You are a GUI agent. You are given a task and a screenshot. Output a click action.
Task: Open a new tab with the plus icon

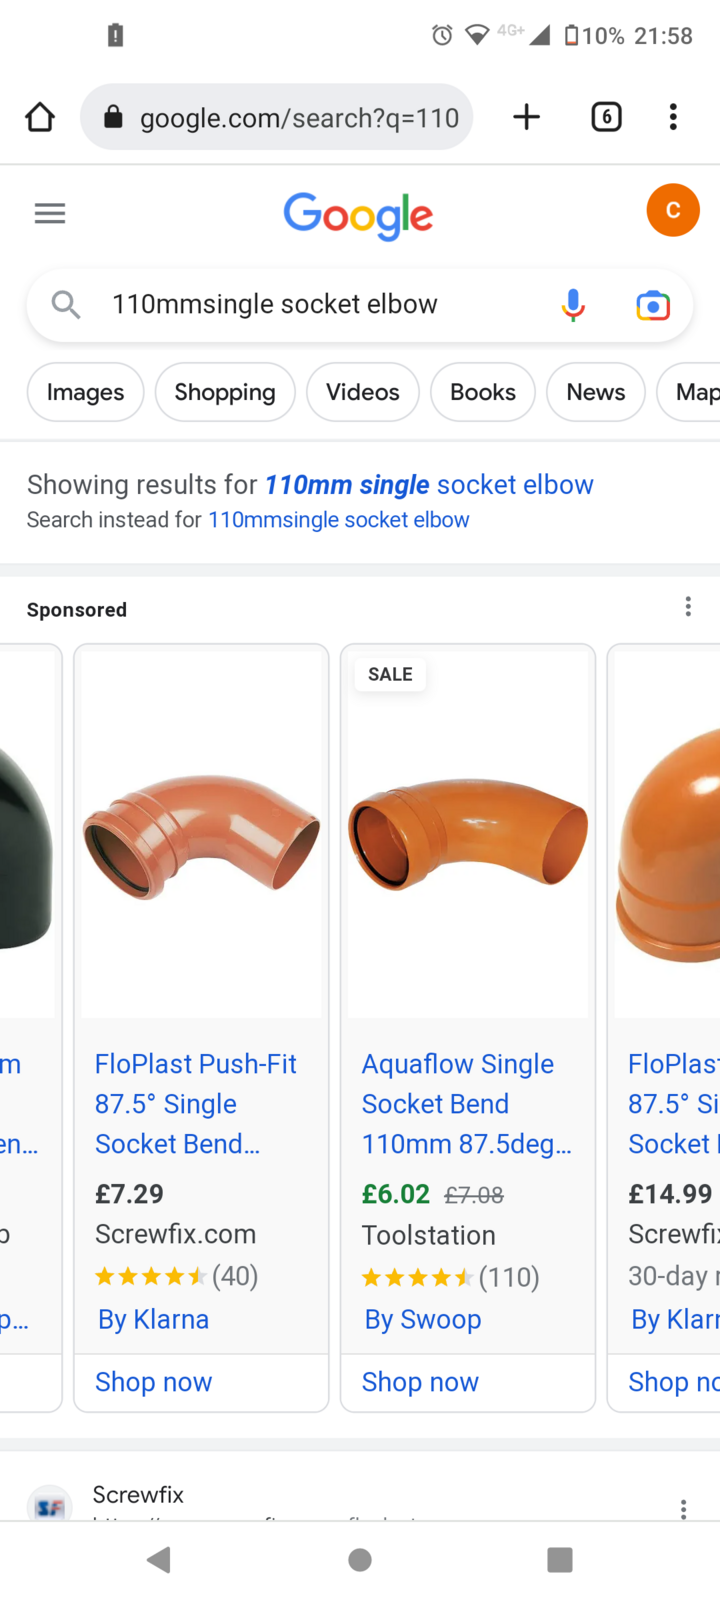(526, 117)
